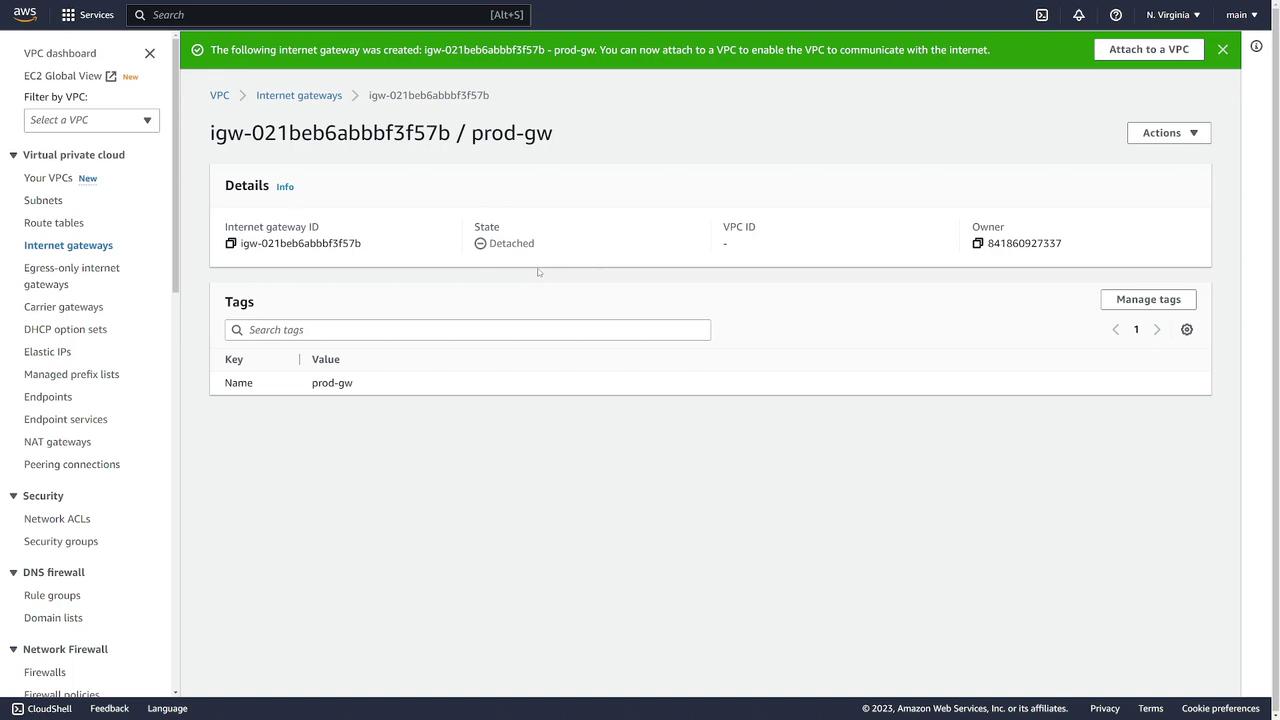Open the Services grid menu

click(87, 15)
